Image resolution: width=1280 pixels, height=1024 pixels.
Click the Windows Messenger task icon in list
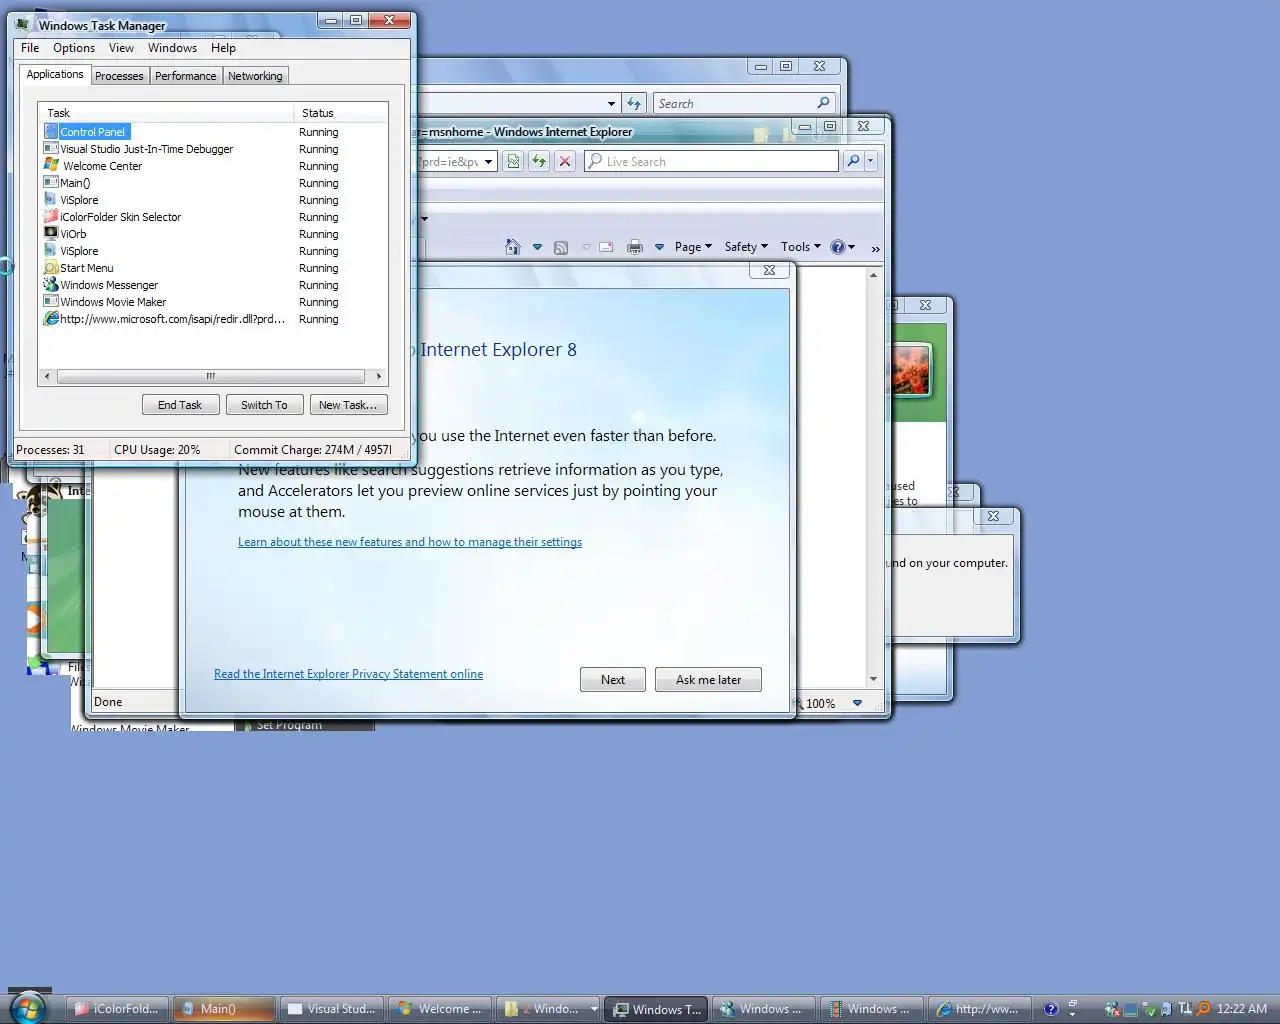(x=51, y=284)
